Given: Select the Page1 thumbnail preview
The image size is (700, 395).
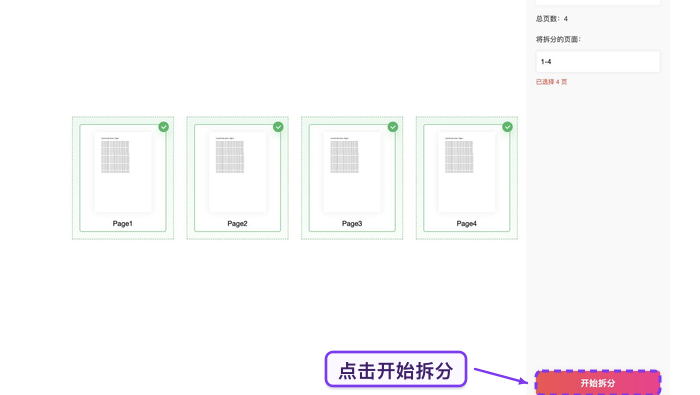Looking at the screenshot, I should point(123,172).
